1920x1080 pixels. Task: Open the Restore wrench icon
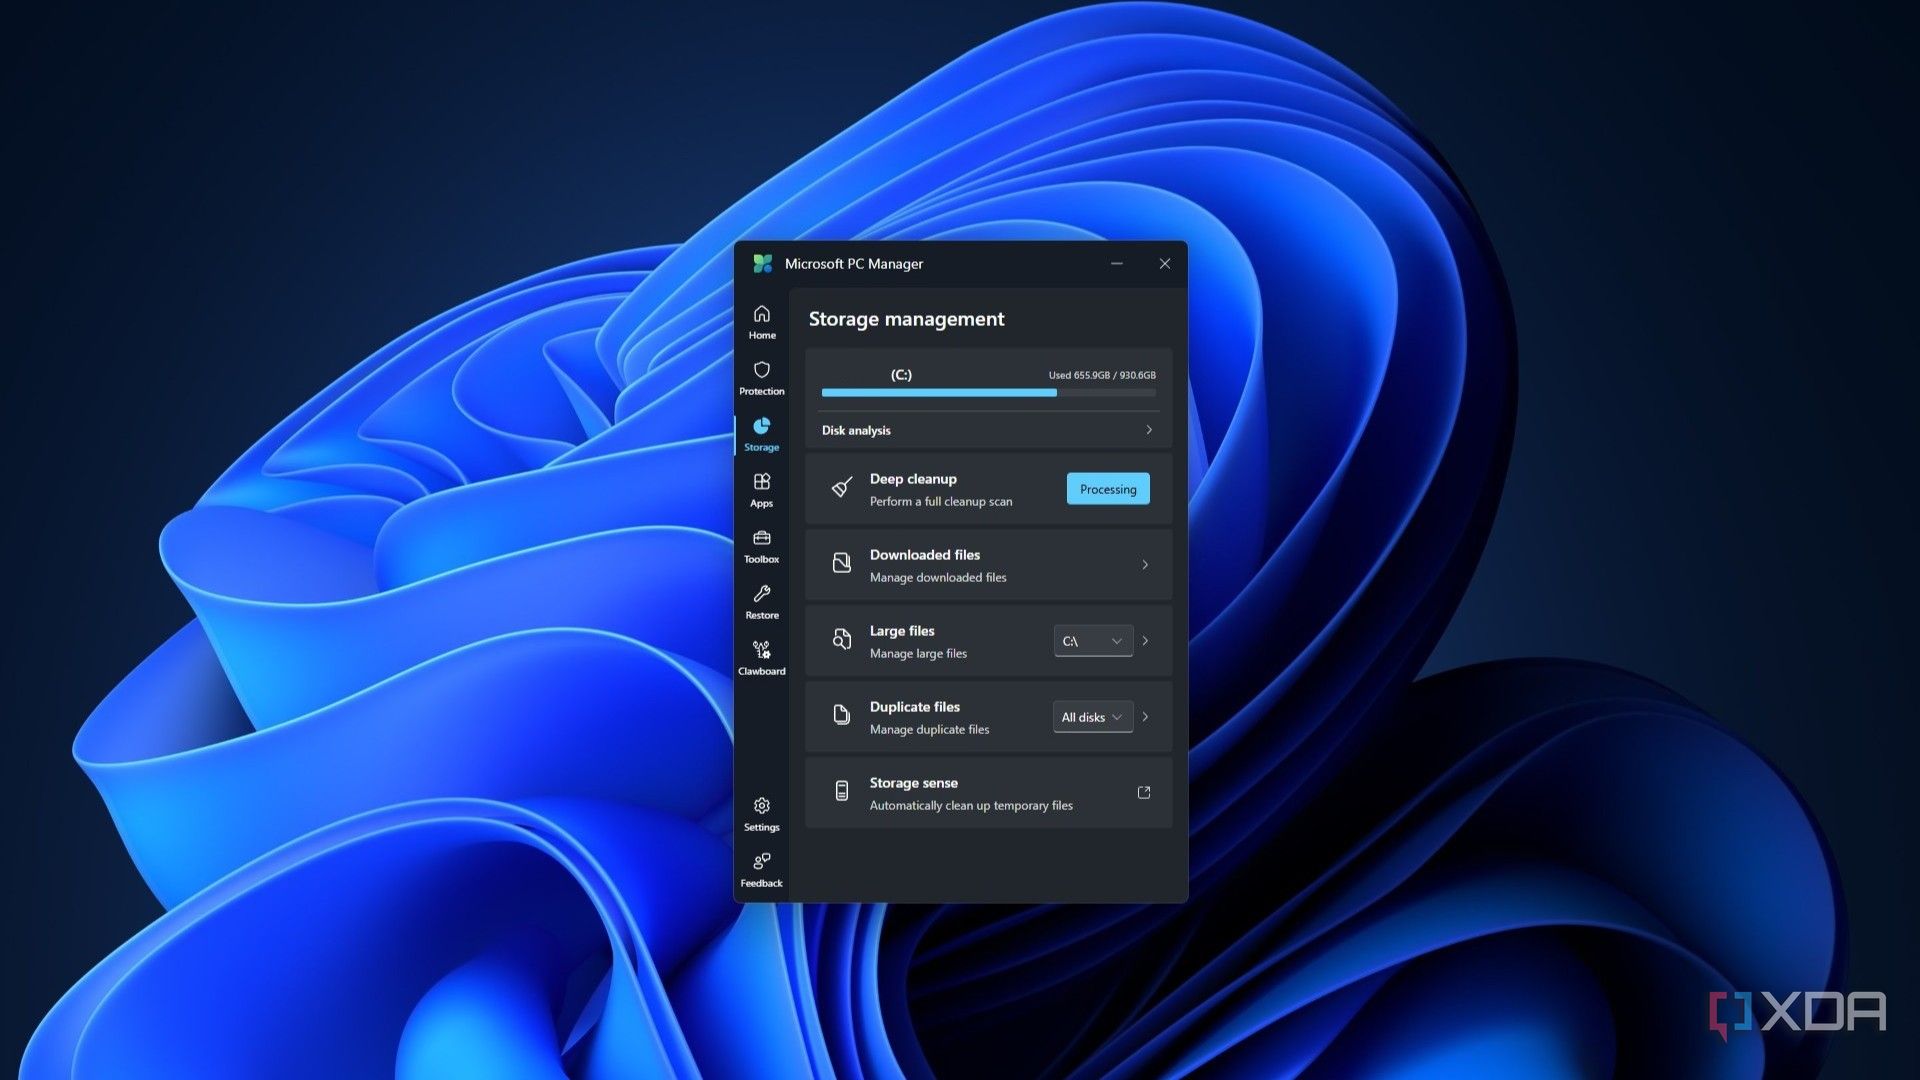tap(761, 594)
